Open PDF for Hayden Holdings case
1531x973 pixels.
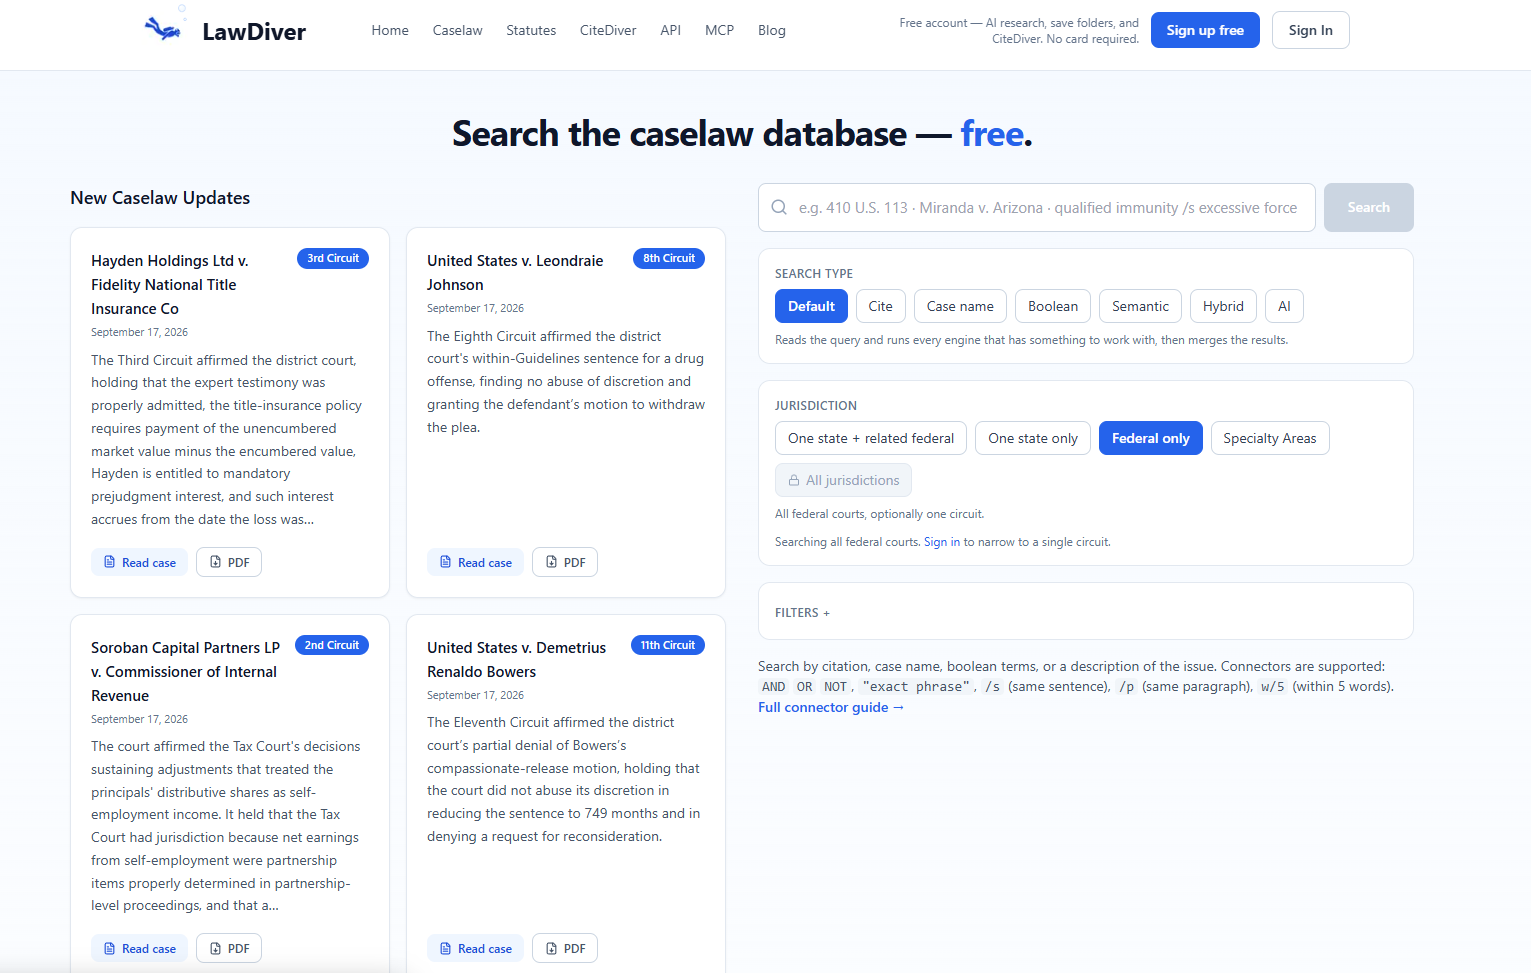tap(229, 562)
